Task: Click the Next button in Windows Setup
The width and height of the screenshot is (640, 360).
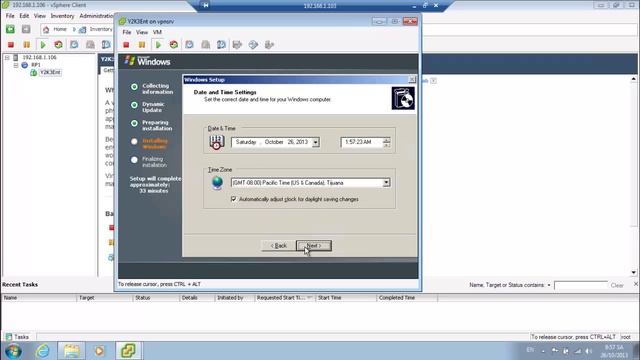Action: point(314,246)
